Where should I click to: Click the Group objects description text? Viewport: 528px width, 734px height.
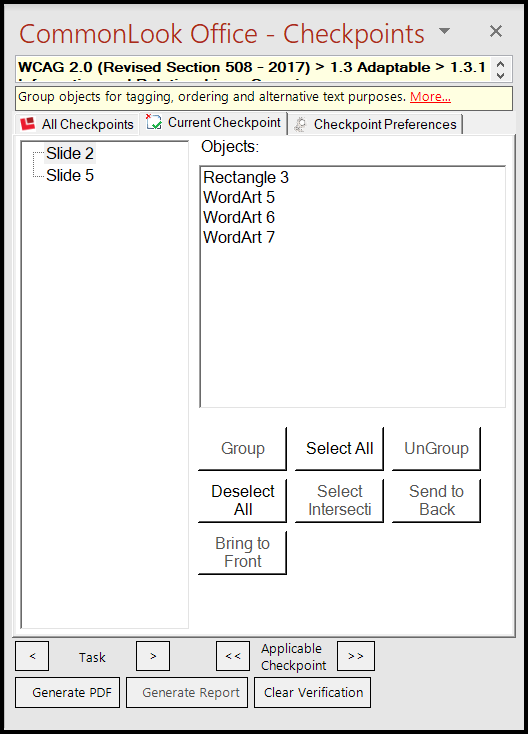point(212,97)
